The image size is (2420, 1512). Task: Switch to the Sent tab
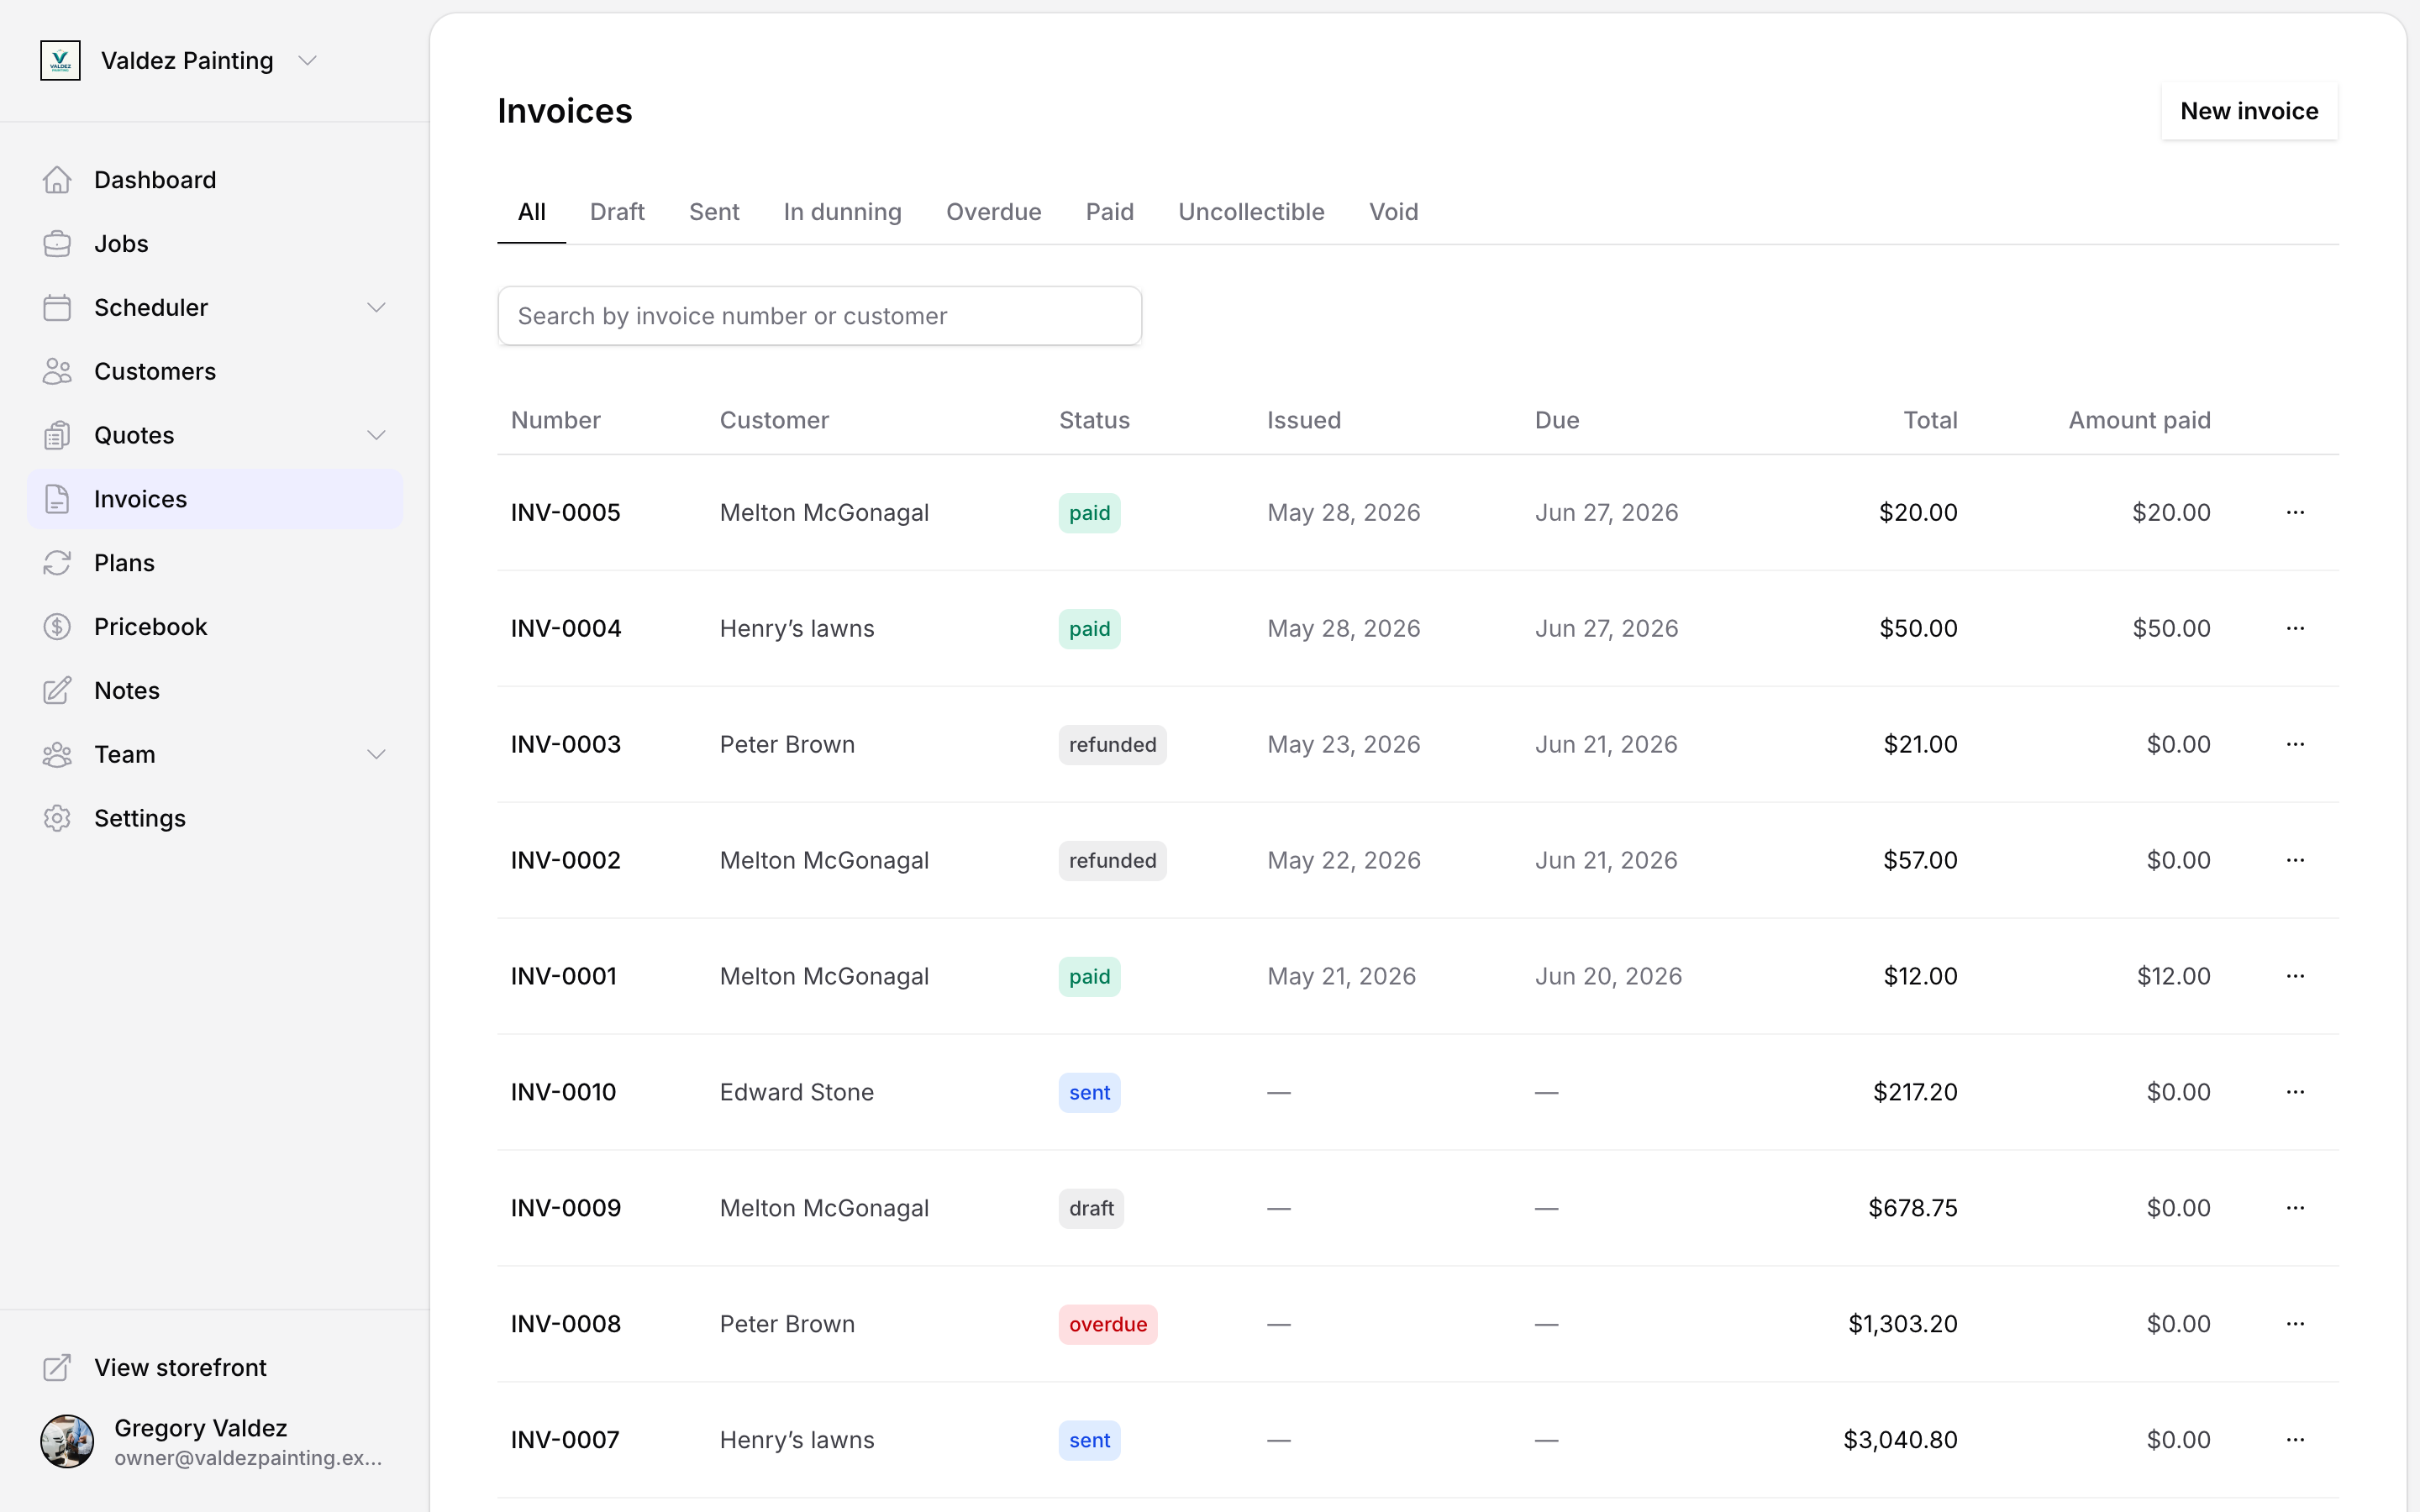click(x=714, y=212)
